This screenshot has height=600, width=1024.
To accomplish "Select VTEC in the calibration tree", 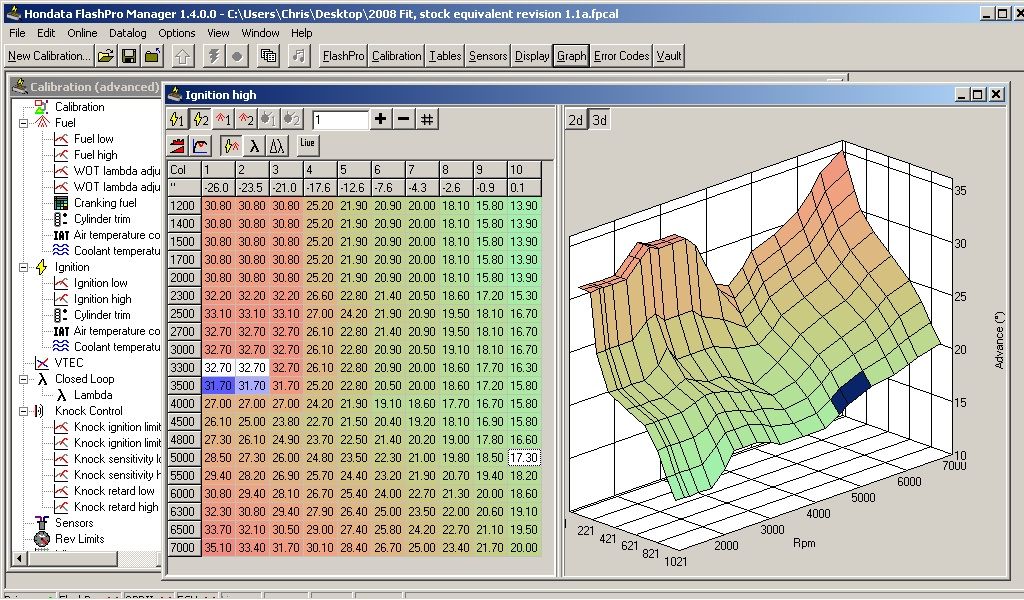I will tap(69, 363).
